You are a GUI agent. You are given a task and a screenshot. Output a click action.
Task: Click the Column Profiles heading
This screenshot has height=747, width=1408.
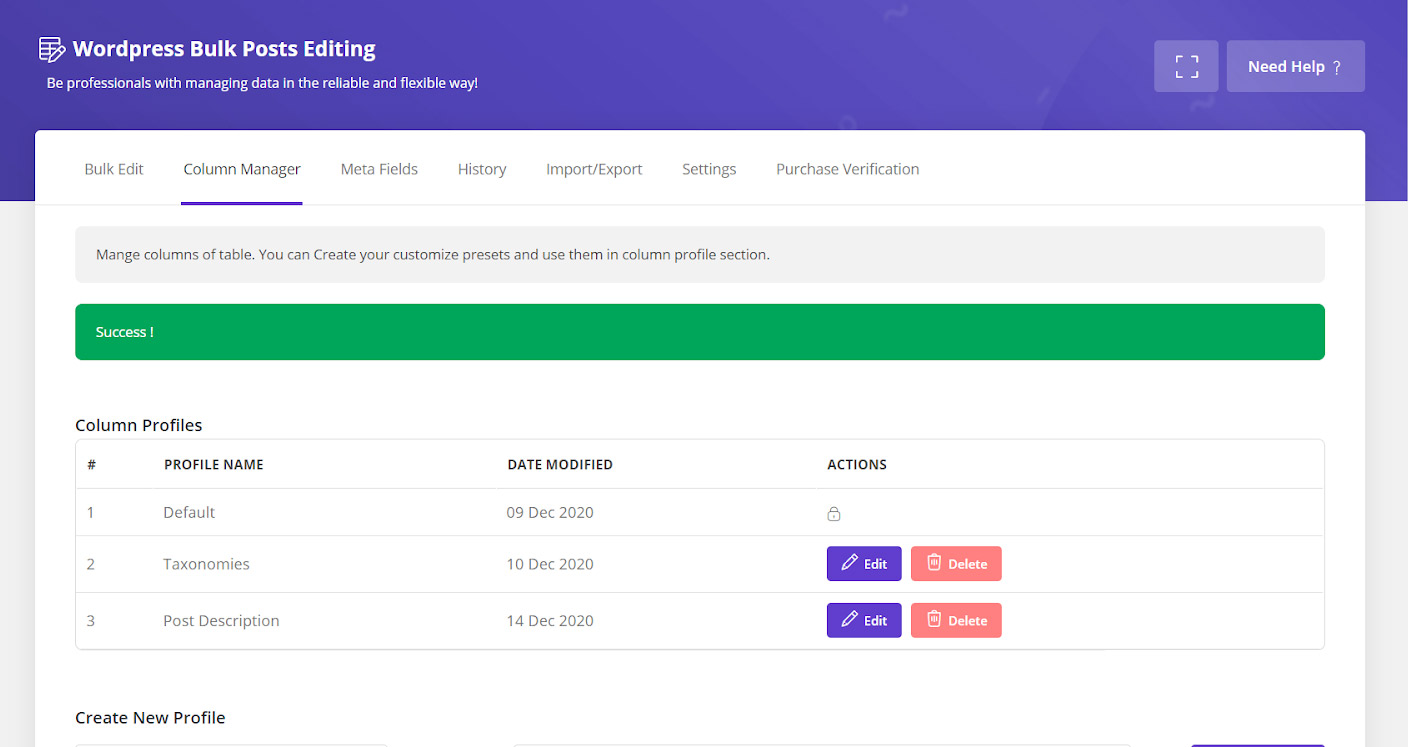click(x=139, y=425)
